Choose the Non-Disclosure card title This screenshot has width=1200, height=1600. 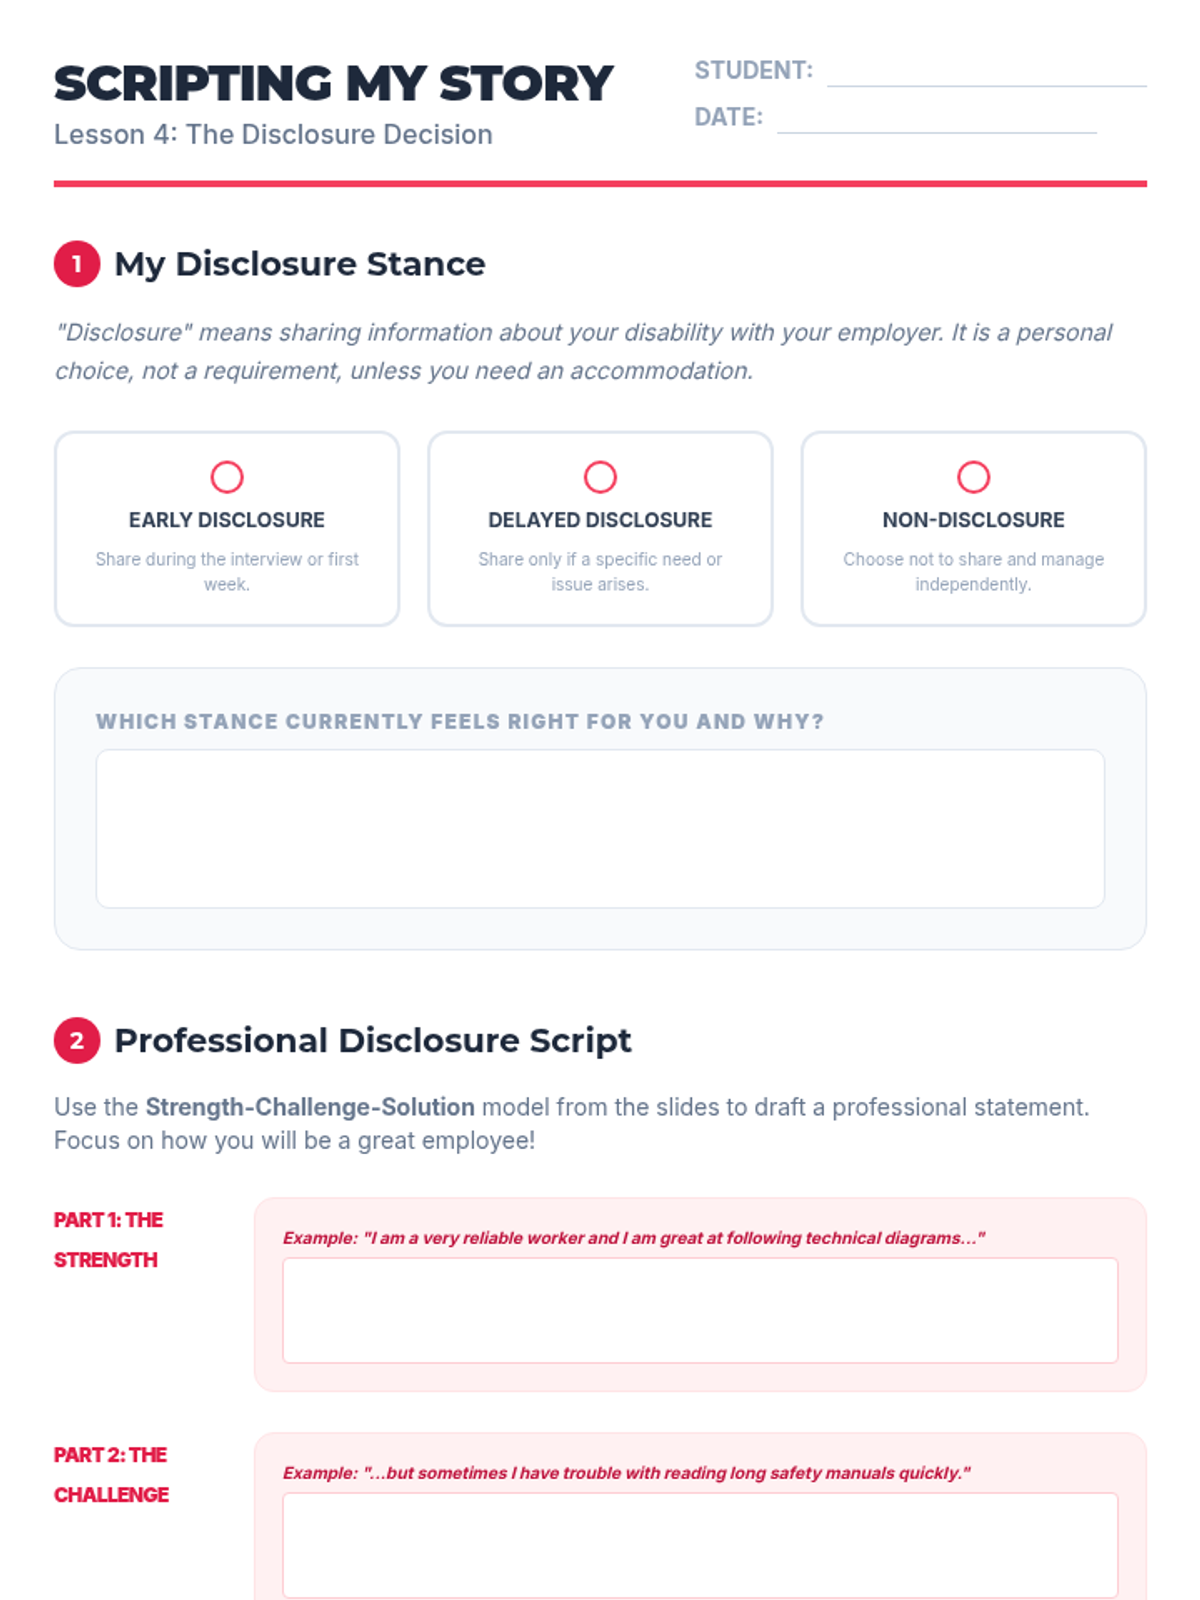click(x=973, y=520)
